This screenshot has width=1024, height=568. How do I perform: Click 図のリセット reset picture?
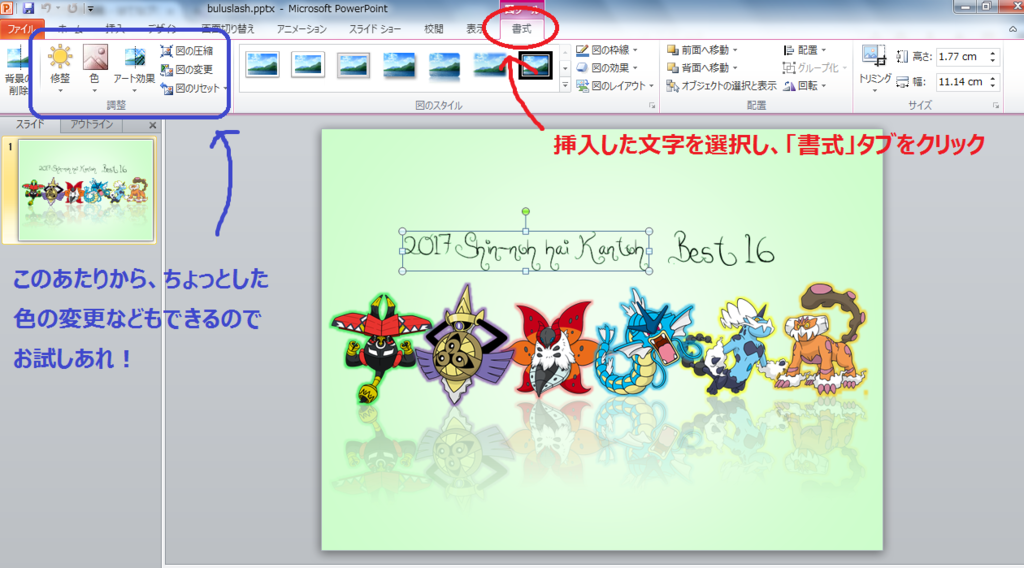[x=191, y=88]
